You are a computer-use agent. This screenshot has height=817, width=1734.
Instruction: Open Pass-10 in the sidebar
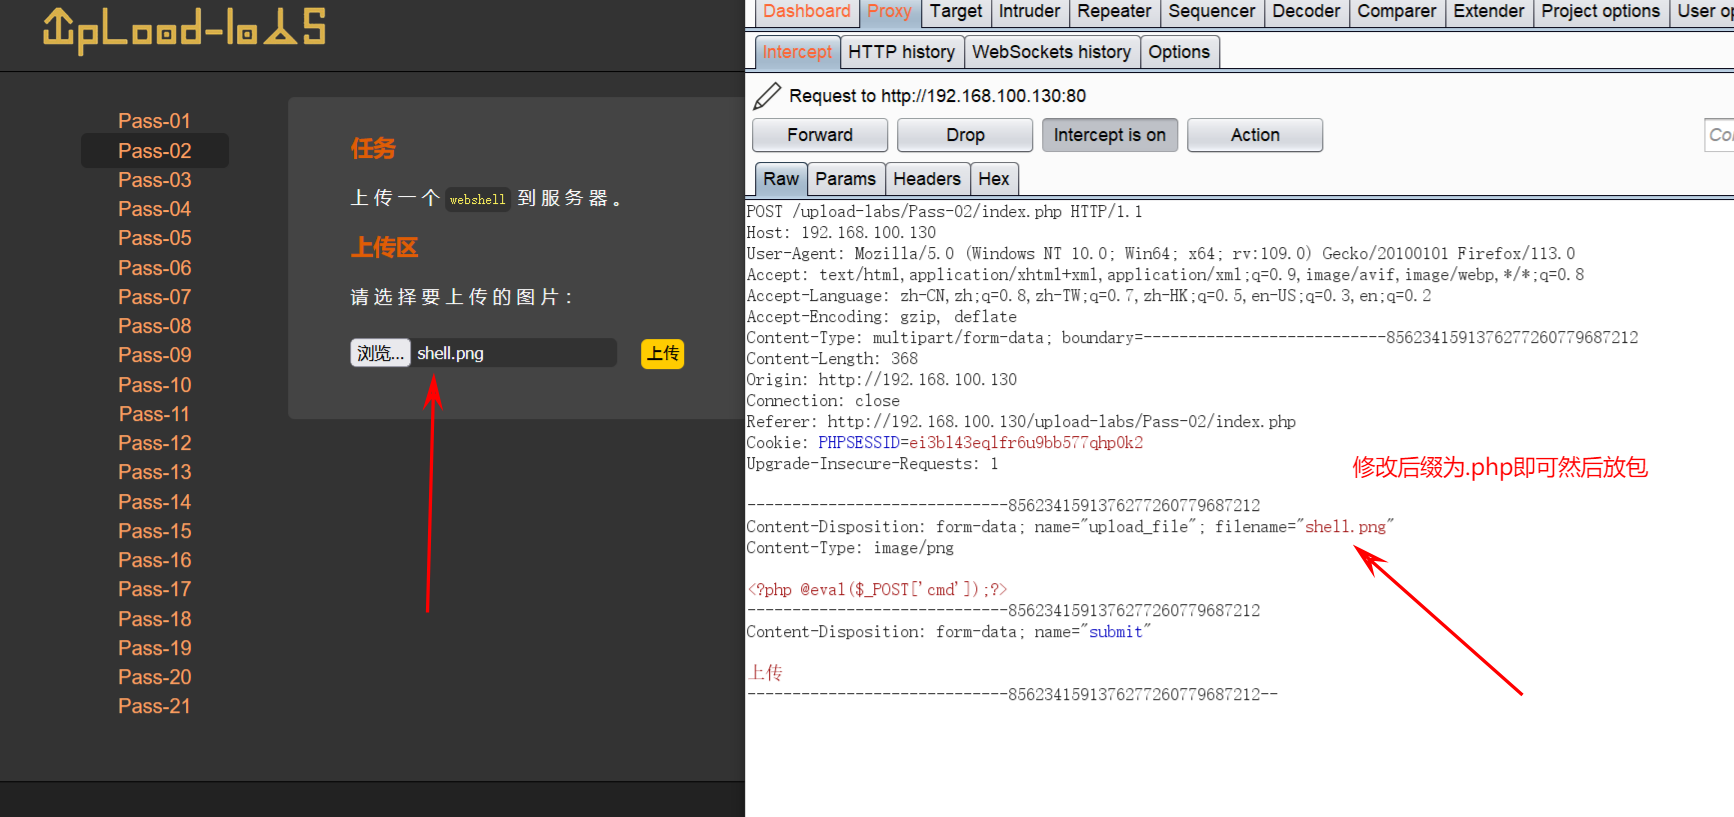tap(154, 385)
